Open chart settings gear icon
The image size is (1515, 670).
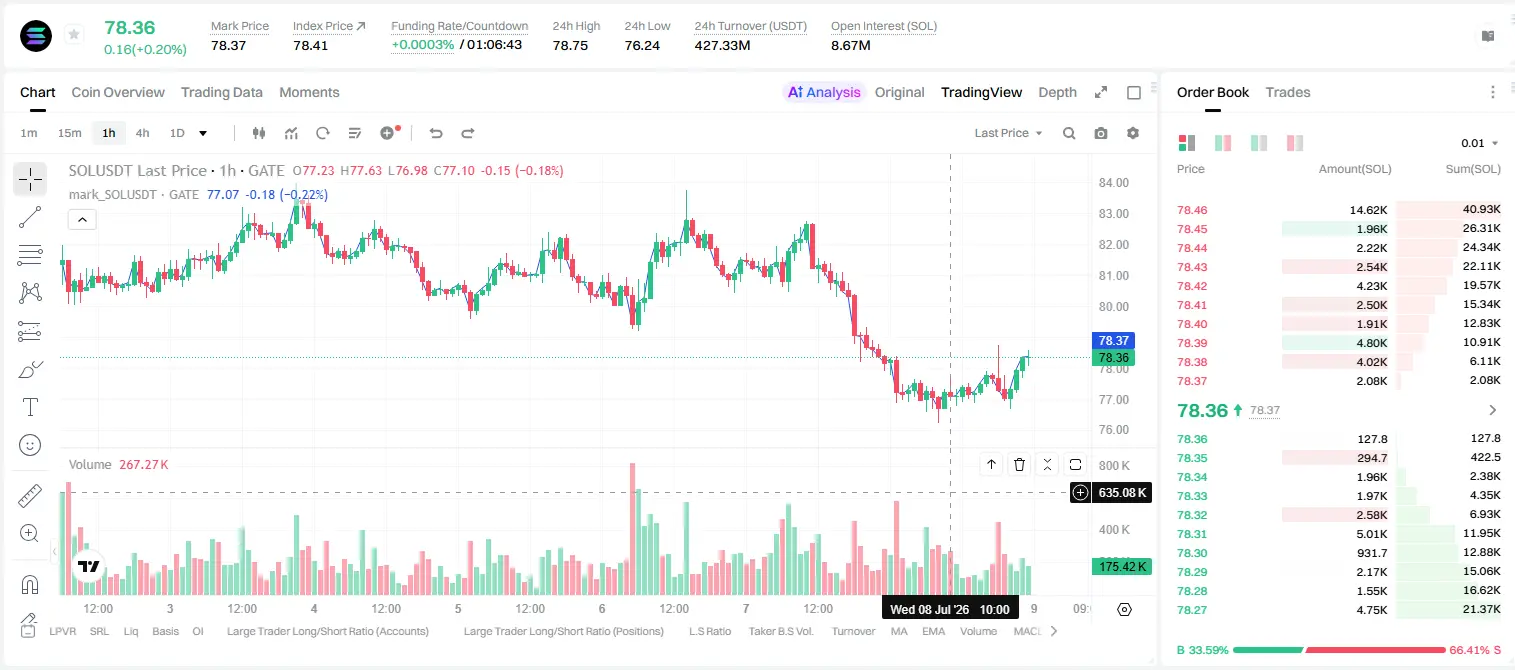tap(1133, 133)
